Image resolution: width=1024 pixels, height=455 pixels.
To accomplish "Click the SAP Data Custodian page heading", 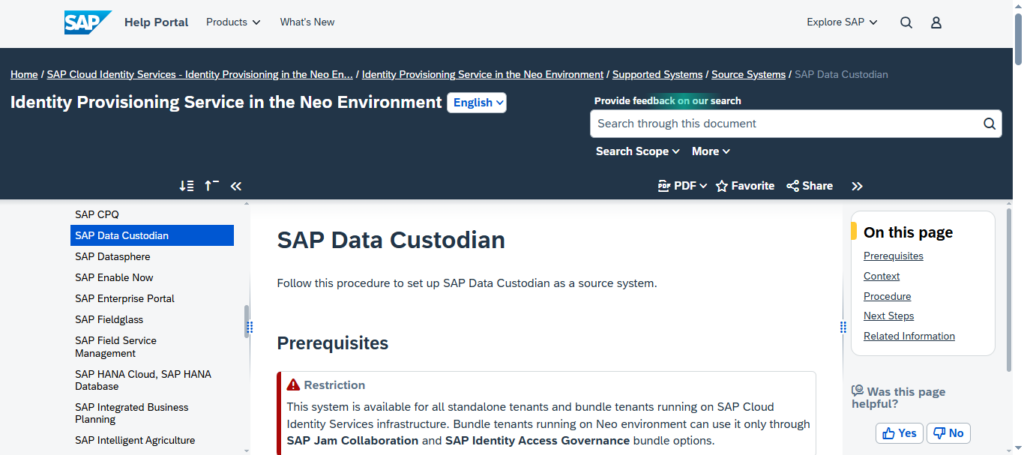I will tap(391, 240).
